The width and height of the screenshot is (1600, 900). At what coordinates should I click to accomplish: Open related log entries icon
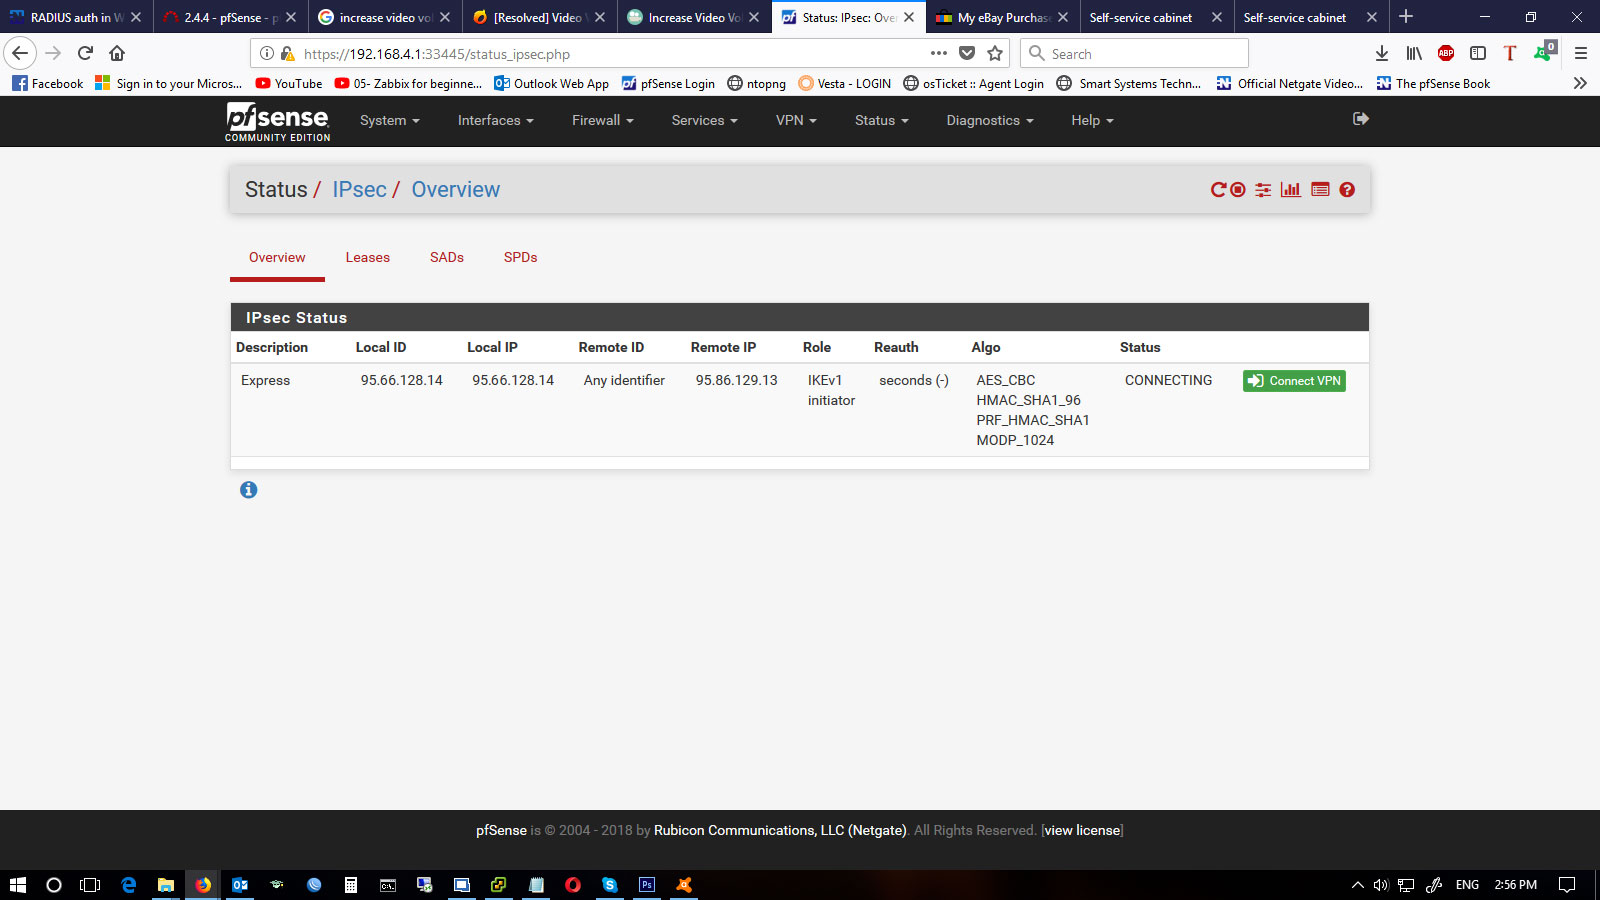[x=1320, y=190]
